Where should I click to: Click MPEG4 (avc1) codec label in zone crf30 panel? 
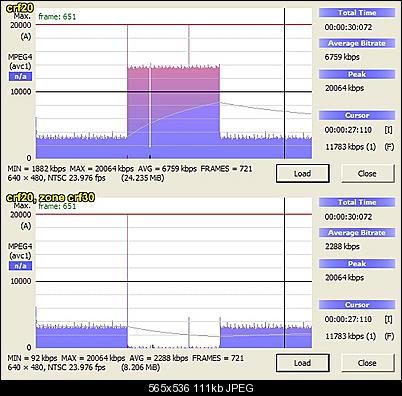[20, 251]
